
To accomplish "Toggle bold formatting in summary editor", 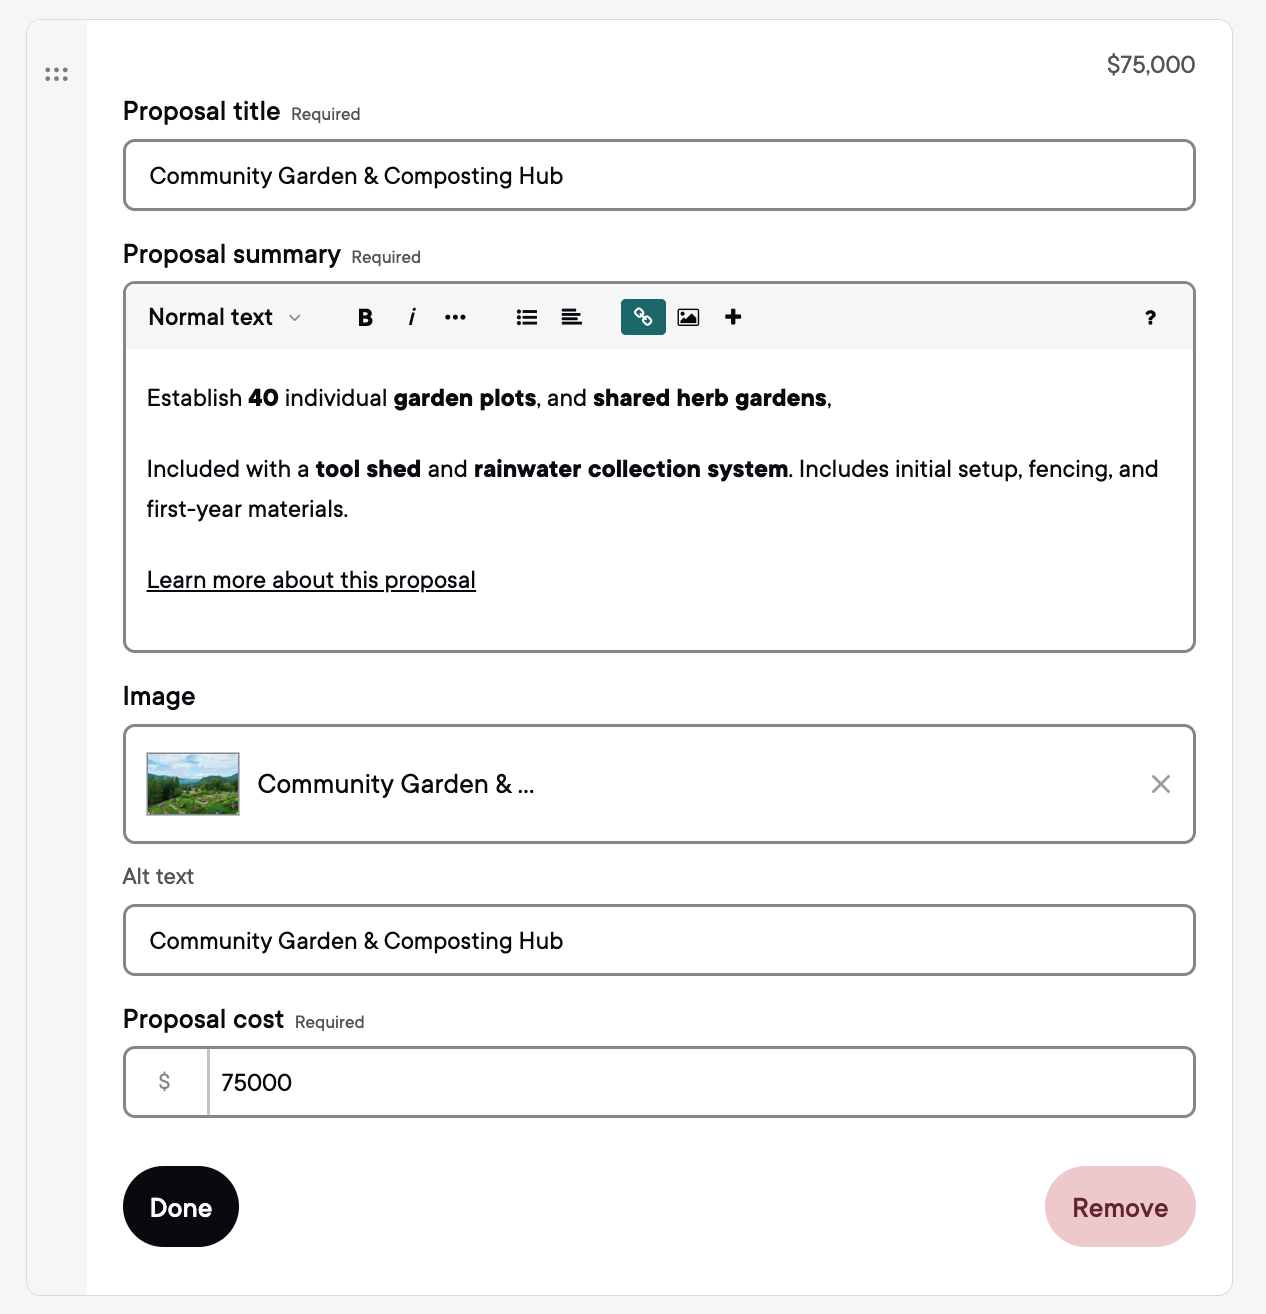I will click(x=365, y=317).
